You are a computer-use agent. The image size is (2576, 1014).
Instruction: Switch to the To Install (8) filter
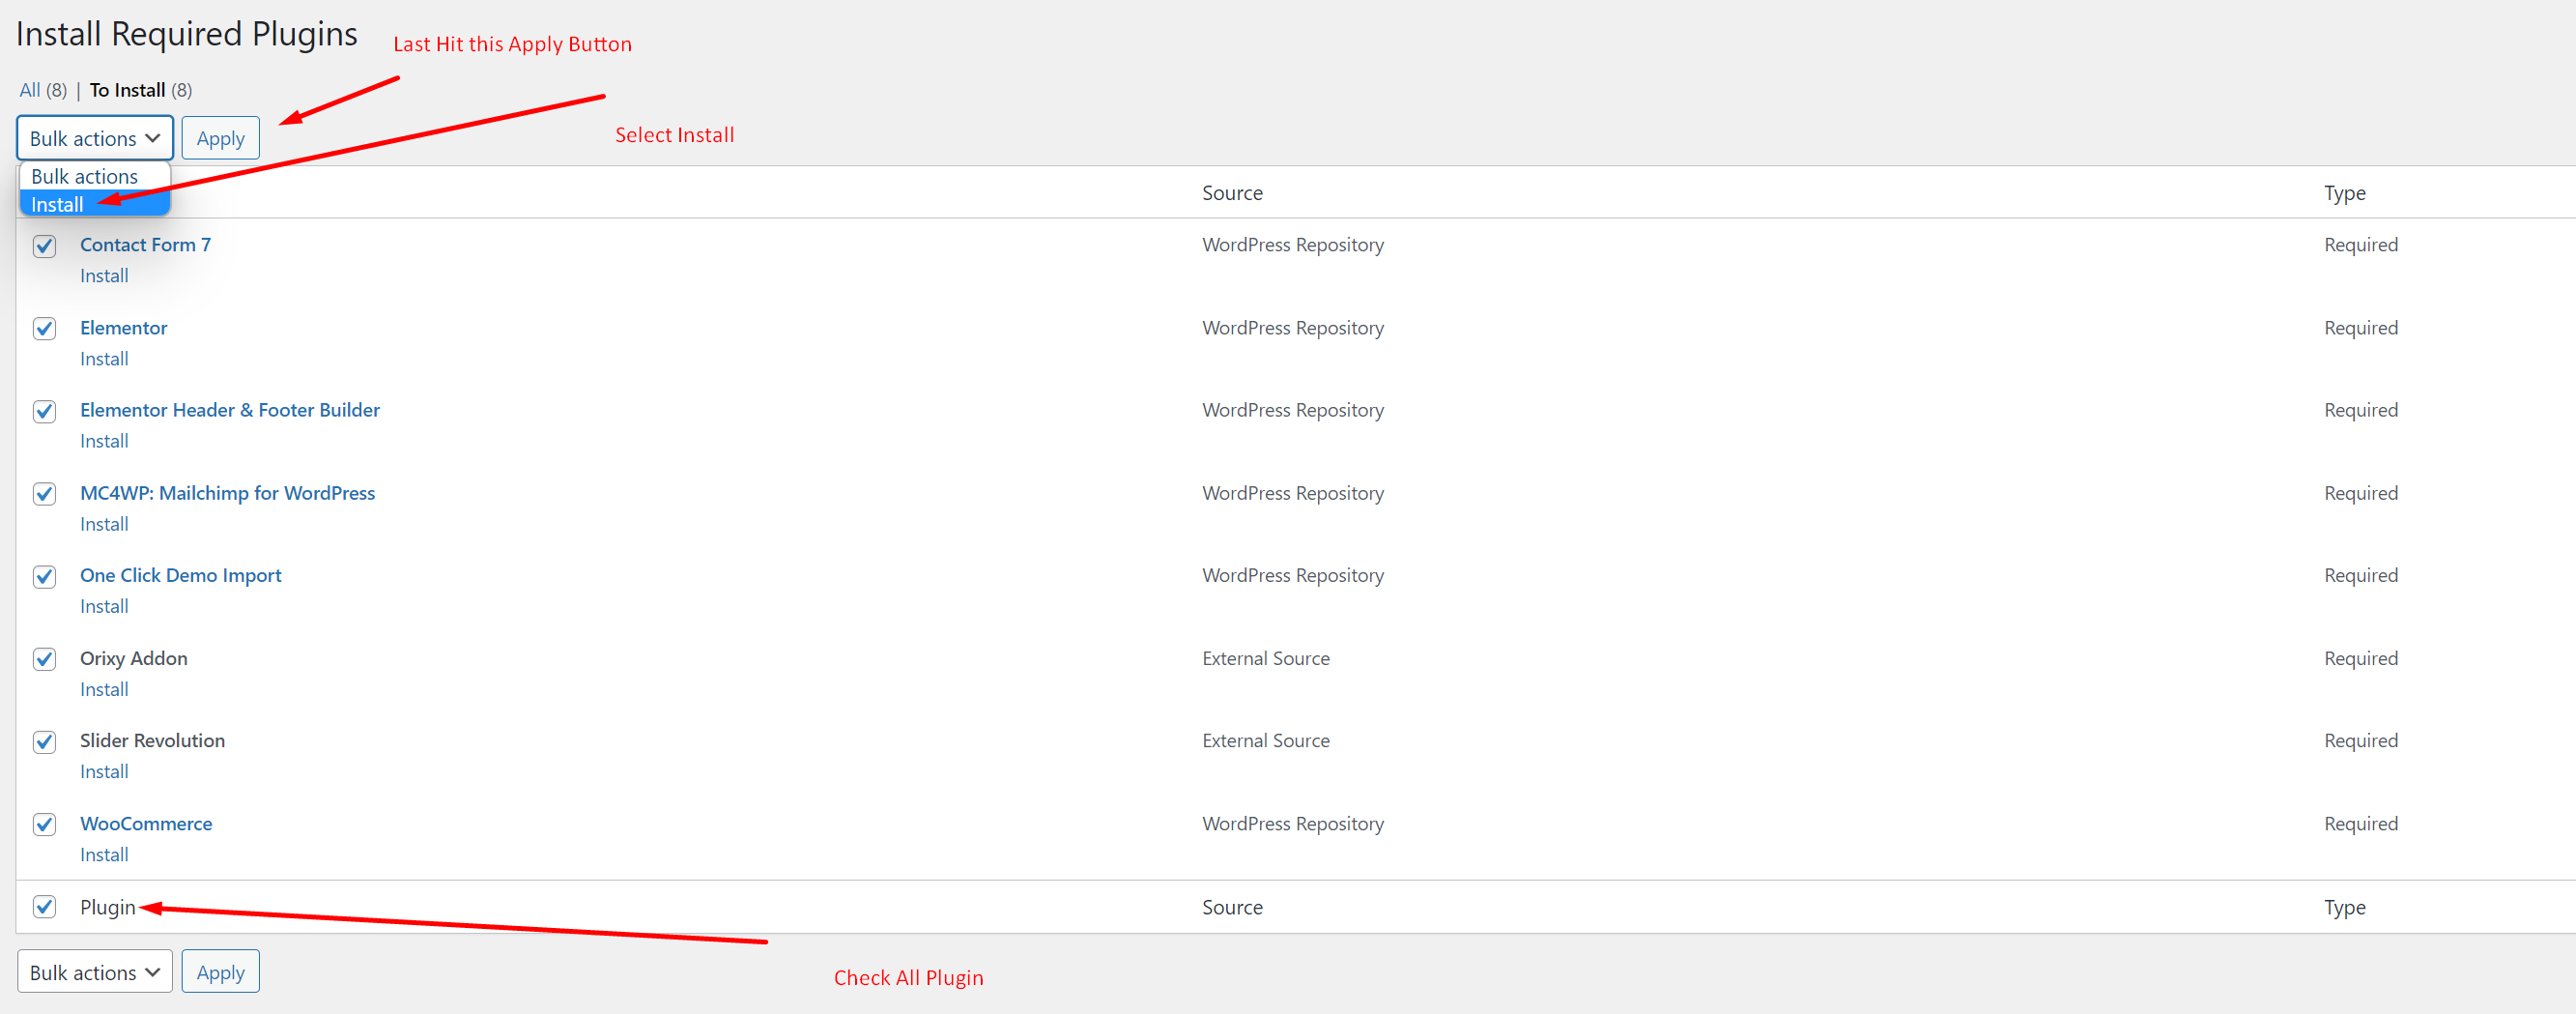127,89
